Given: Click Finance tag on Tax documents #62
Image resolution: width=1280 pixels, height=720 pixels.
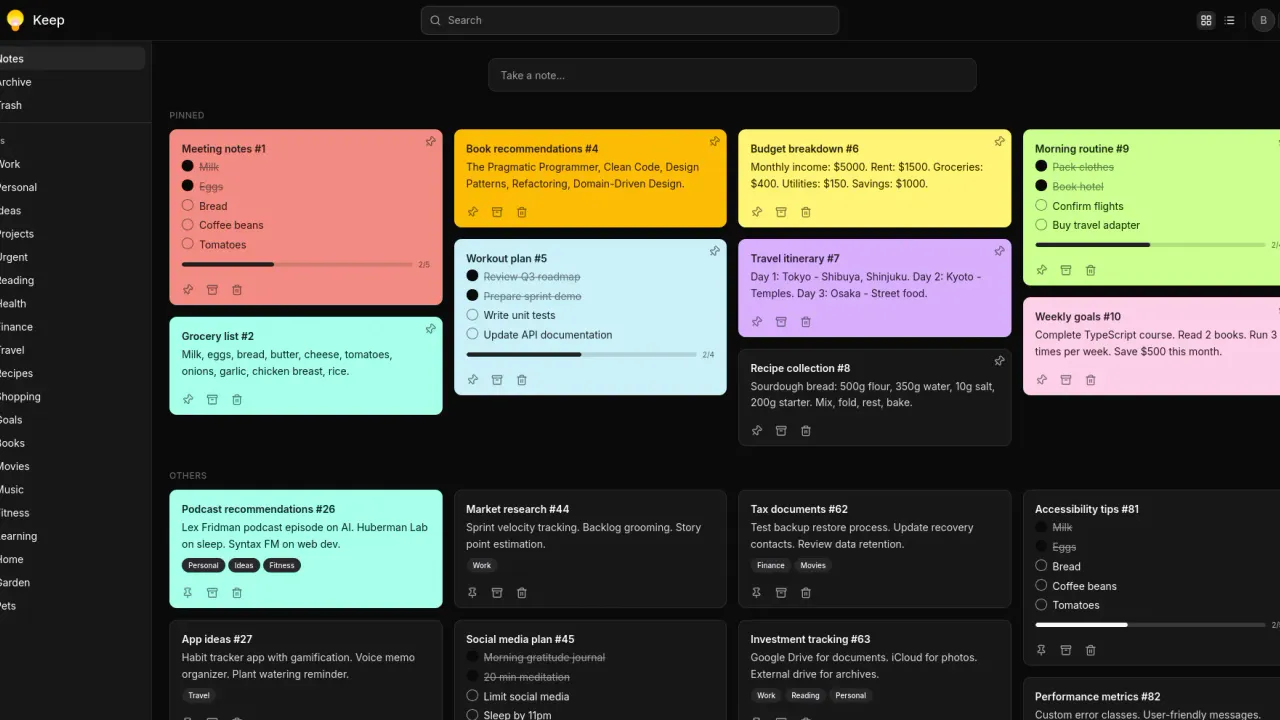Looking at the screenshot, I should point(771,565).
